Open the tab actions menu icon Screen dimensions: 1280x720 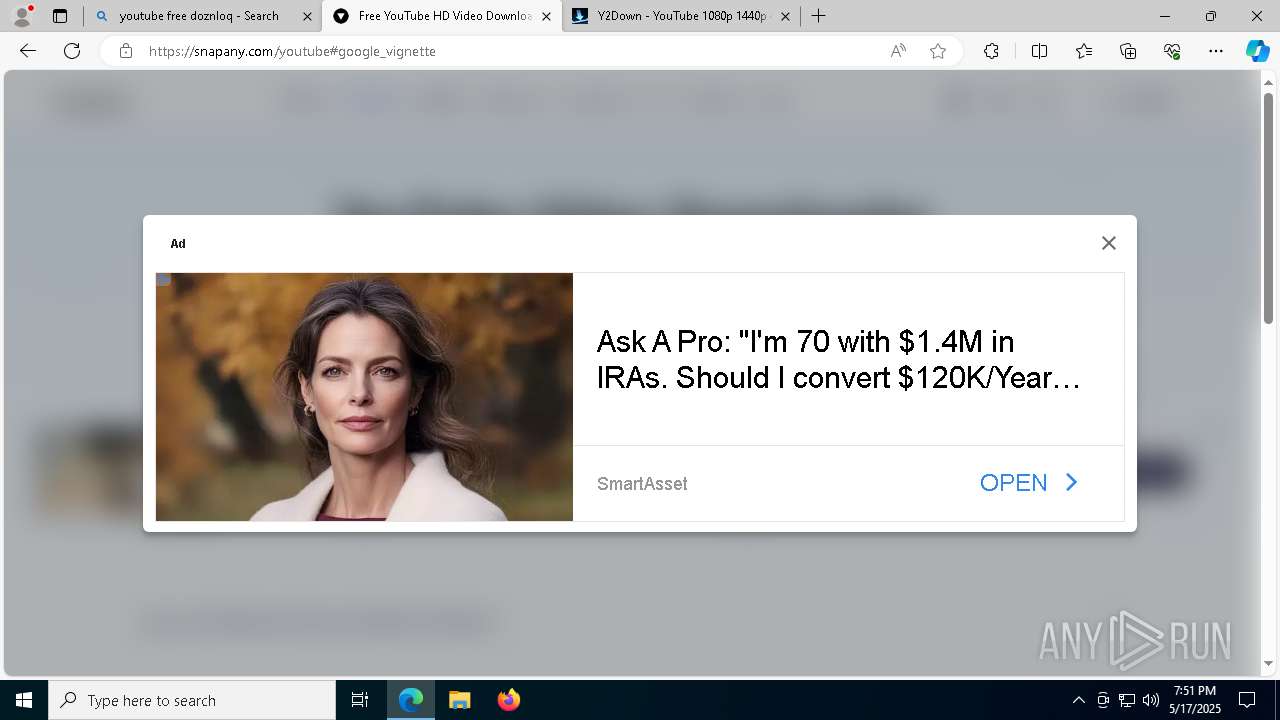60,16
